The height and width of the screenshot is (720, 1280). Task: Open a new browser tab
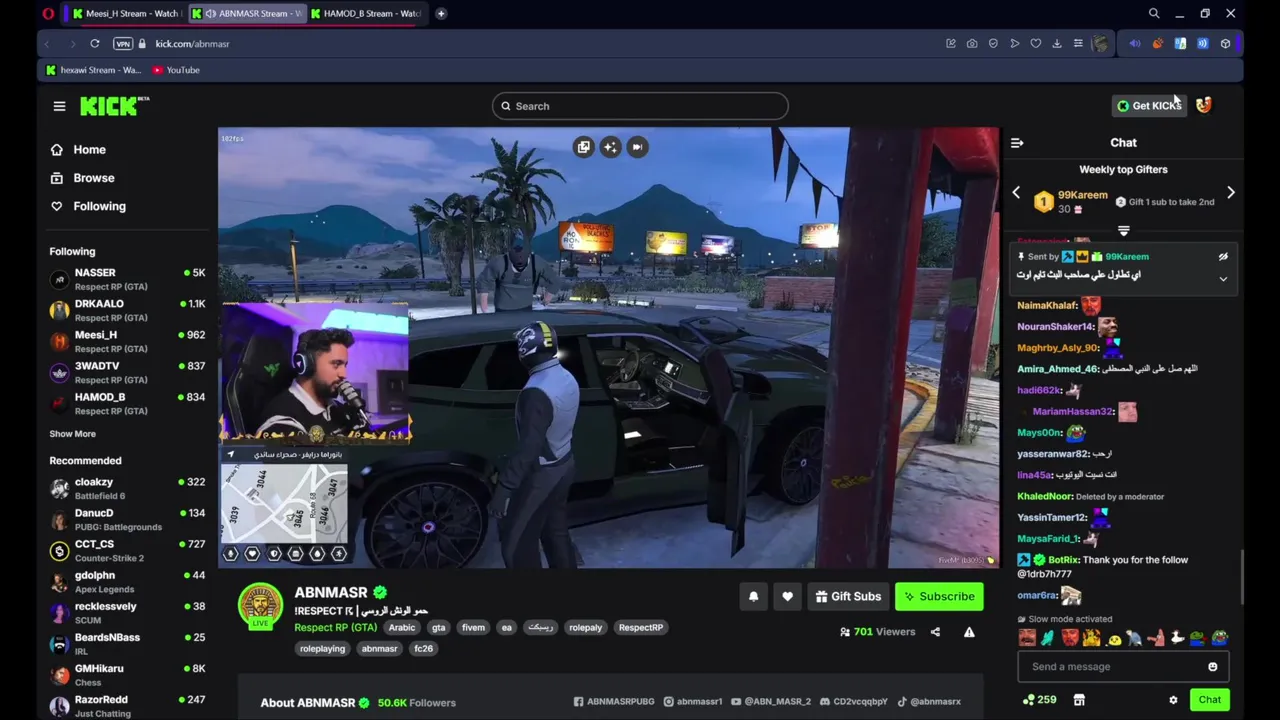[441, 14]
